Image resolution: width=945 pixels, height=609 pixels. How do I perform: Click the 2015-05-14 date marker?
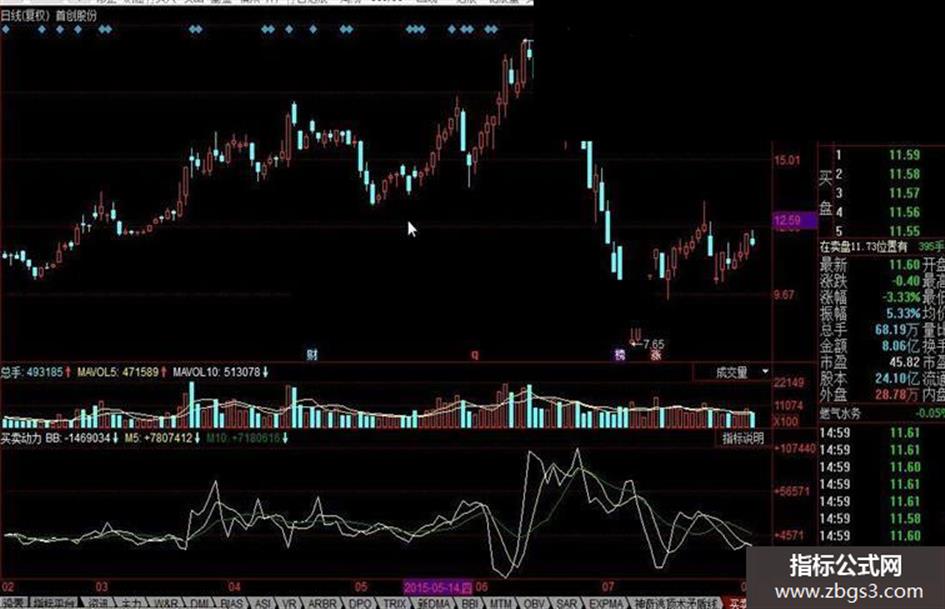click(438, 587)
